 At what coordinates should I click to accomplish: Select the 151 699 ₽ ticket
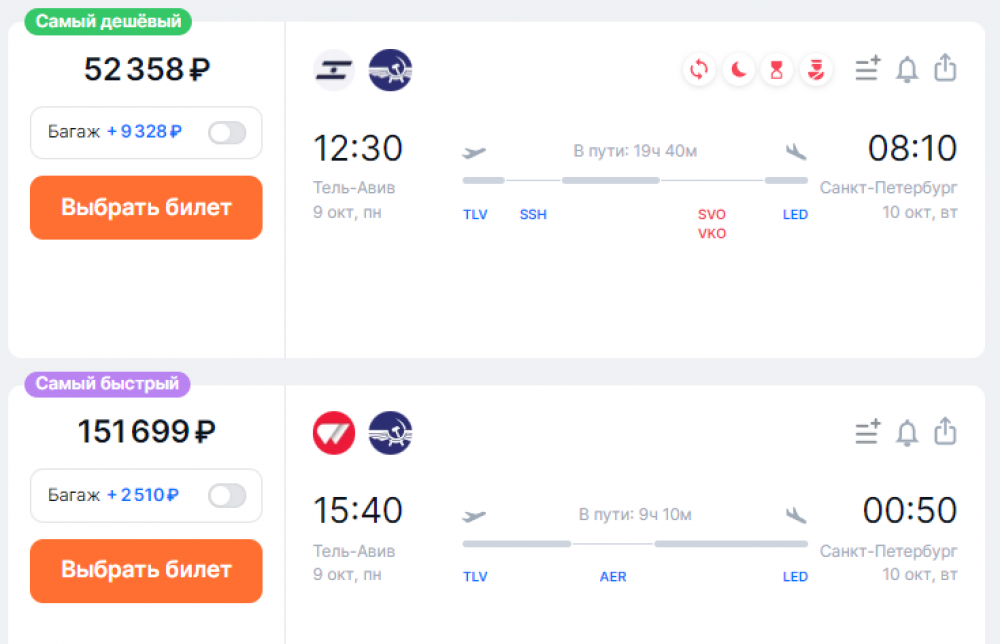[146, 571]
